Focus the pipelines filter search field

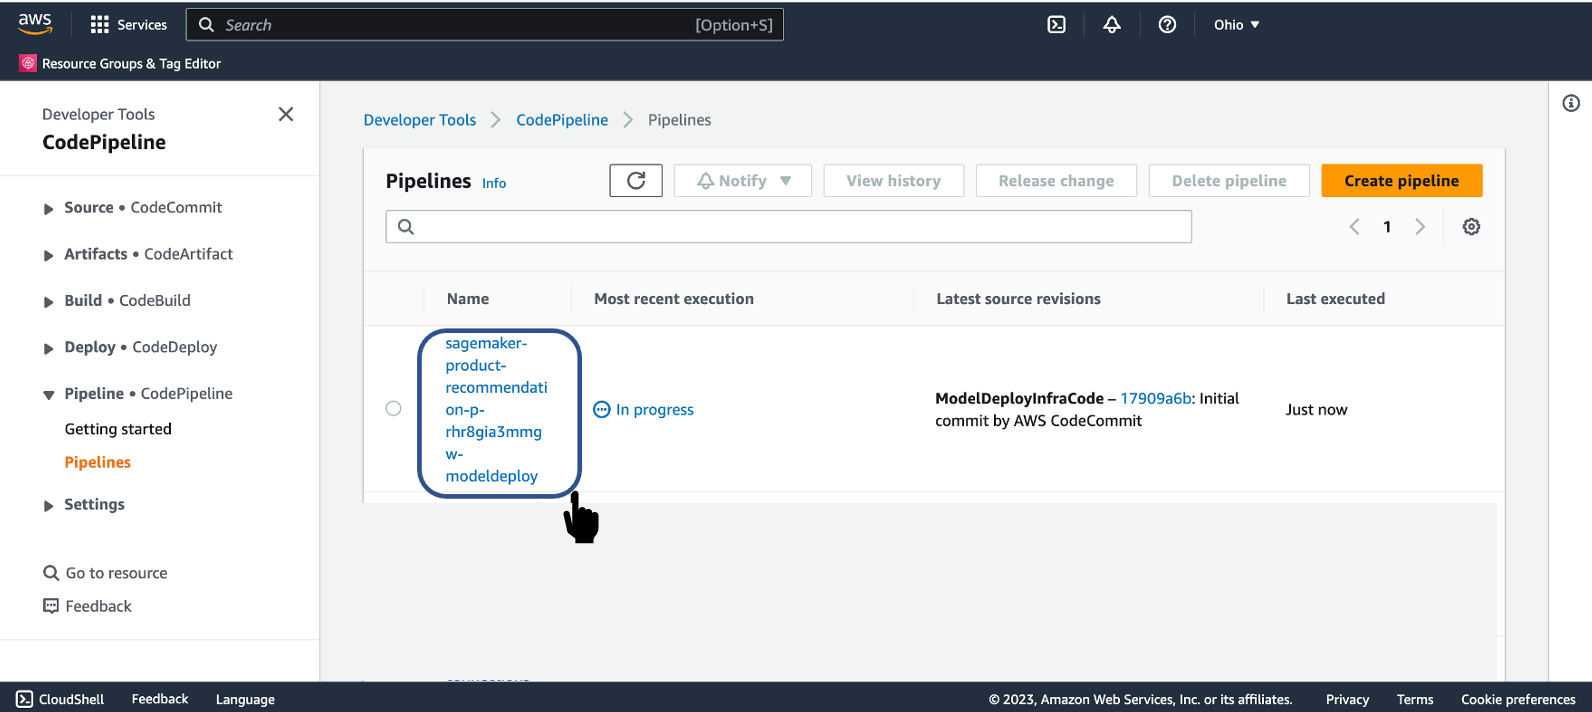789,227
